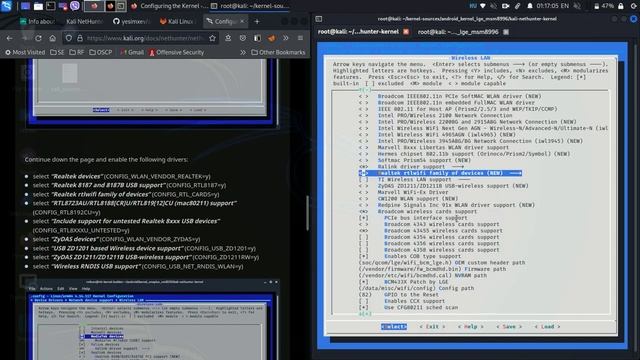
Task: Select Configuring the Kernel taskbar window
Action: [170, 6]
